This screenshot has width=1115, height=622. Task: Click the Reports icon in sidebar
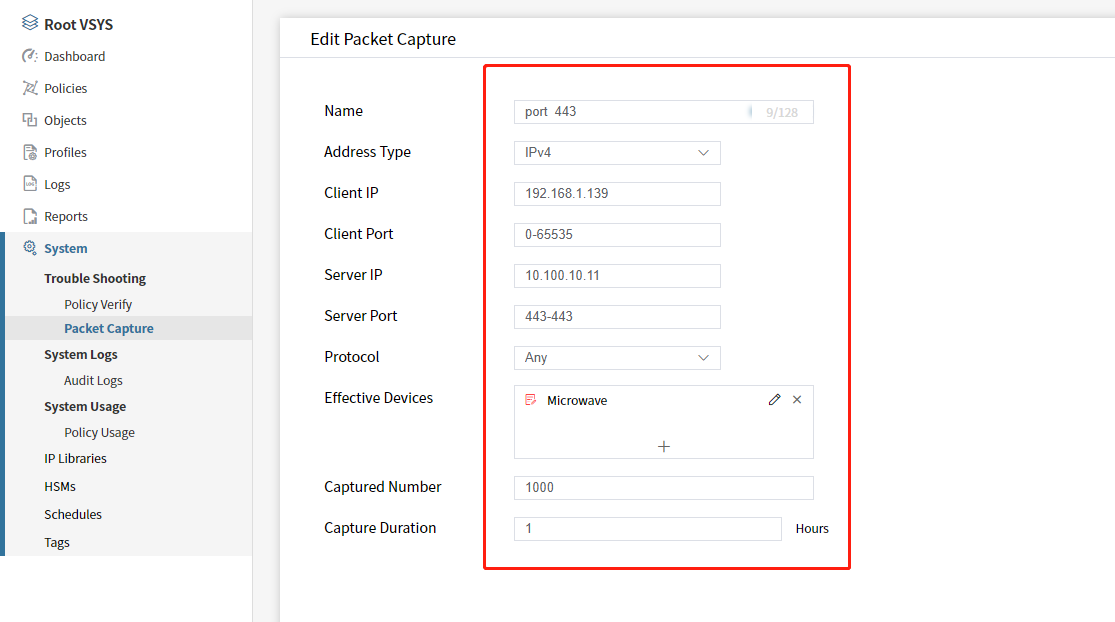(x=30, y=217)
